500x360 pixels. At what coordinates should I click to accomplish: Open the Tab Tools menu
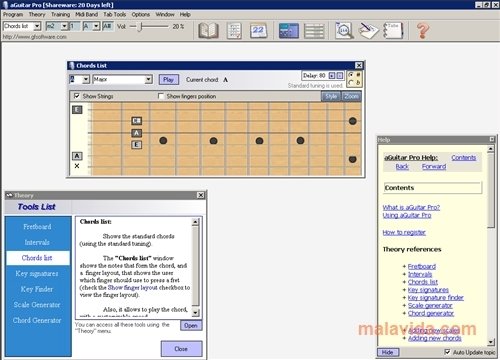pos(115,14)
